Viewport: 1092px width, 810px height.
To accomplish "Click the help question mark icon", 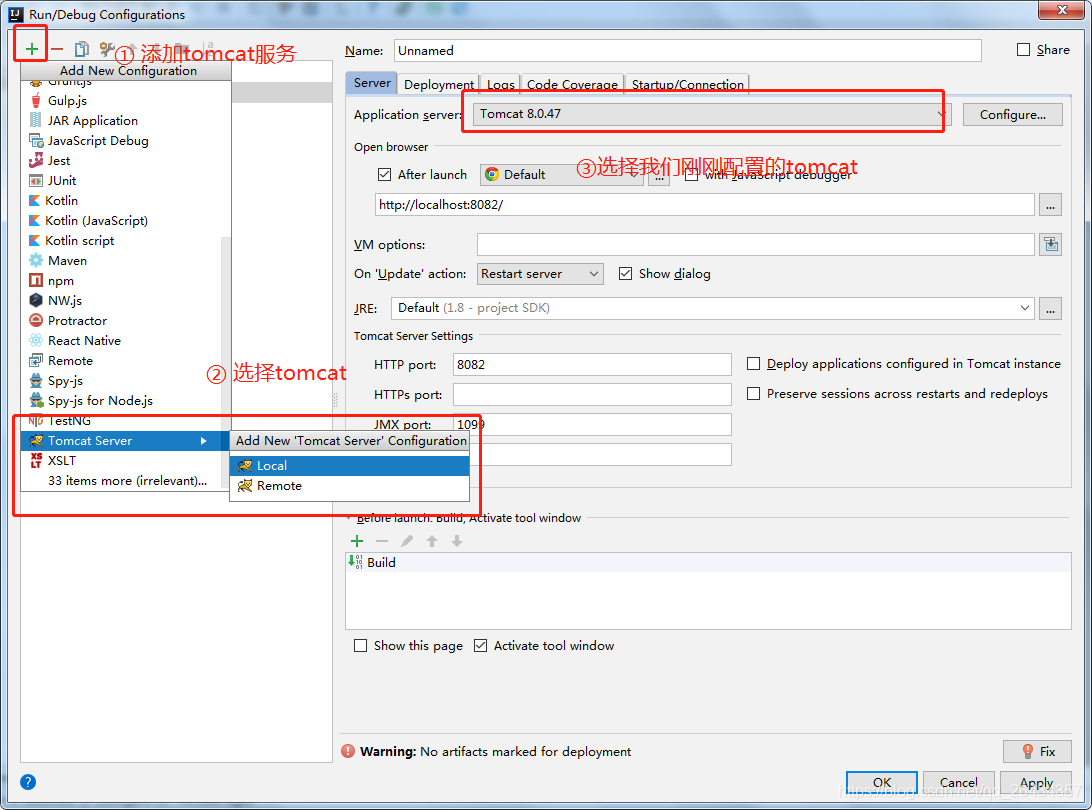I will 28,781.
